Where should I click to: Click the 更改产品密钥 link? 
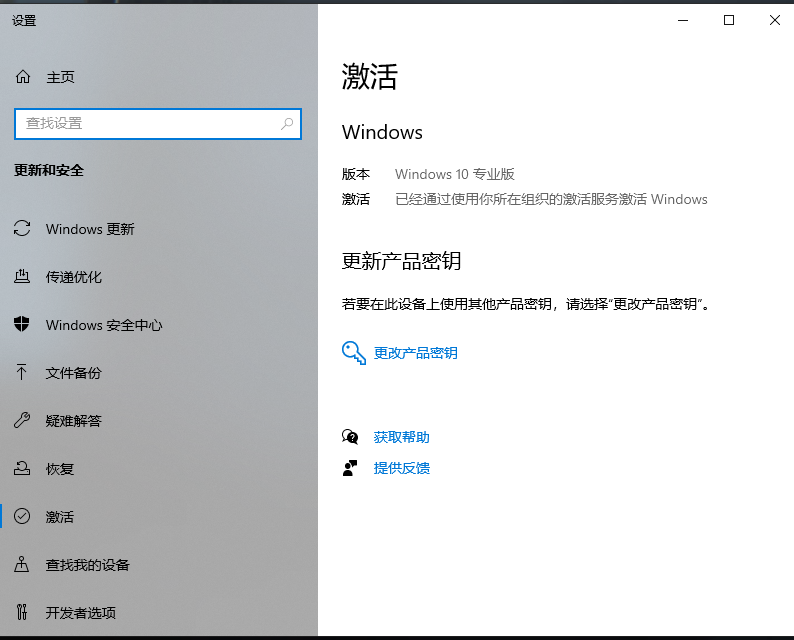pos(415,353)
